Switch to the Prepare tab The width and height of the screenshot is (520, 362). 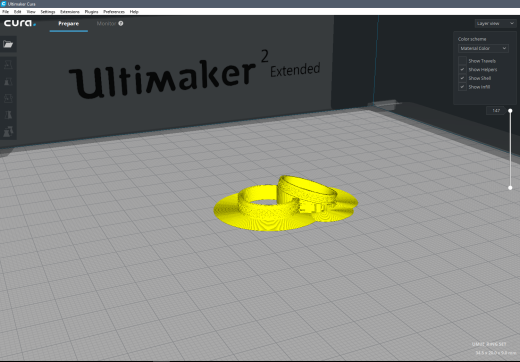coord(69,23)
